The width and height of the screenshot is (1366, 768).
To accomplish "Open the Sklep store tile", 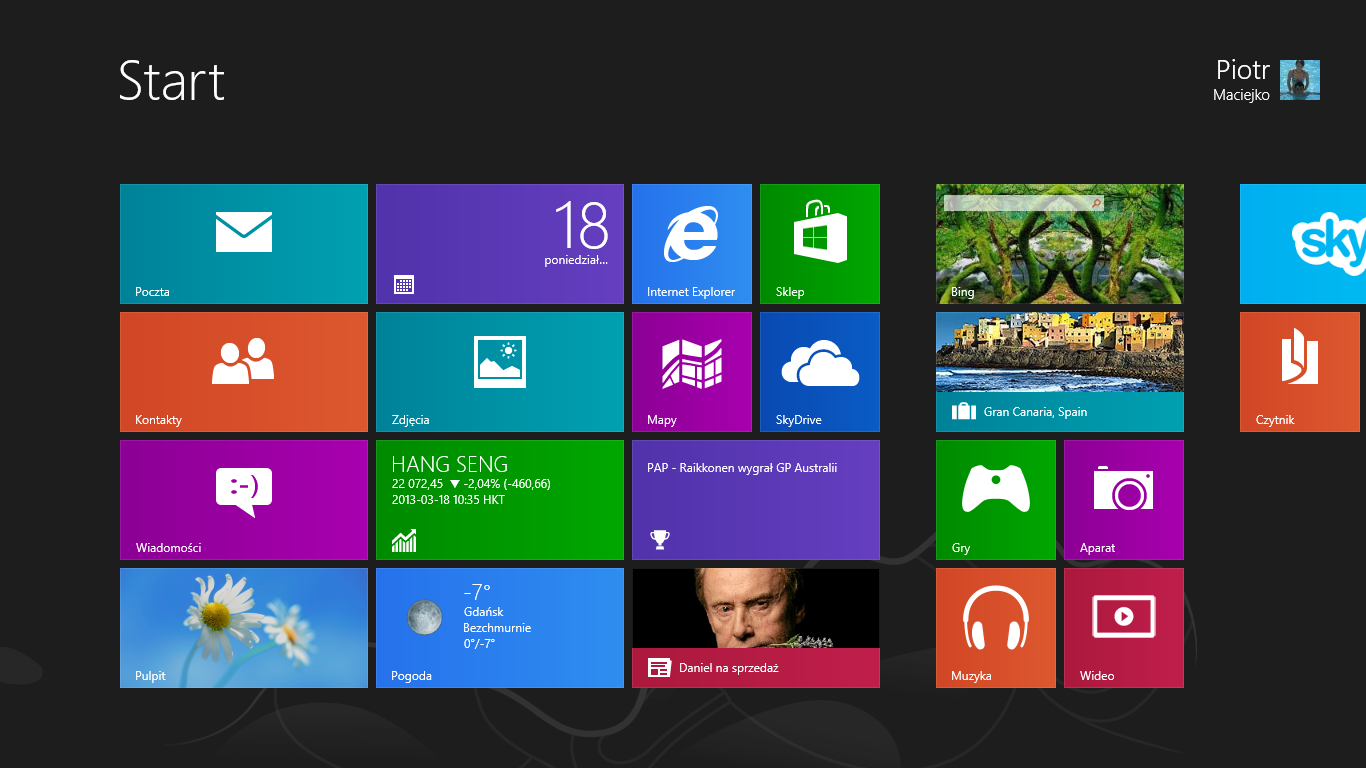I will click(819, 244).
